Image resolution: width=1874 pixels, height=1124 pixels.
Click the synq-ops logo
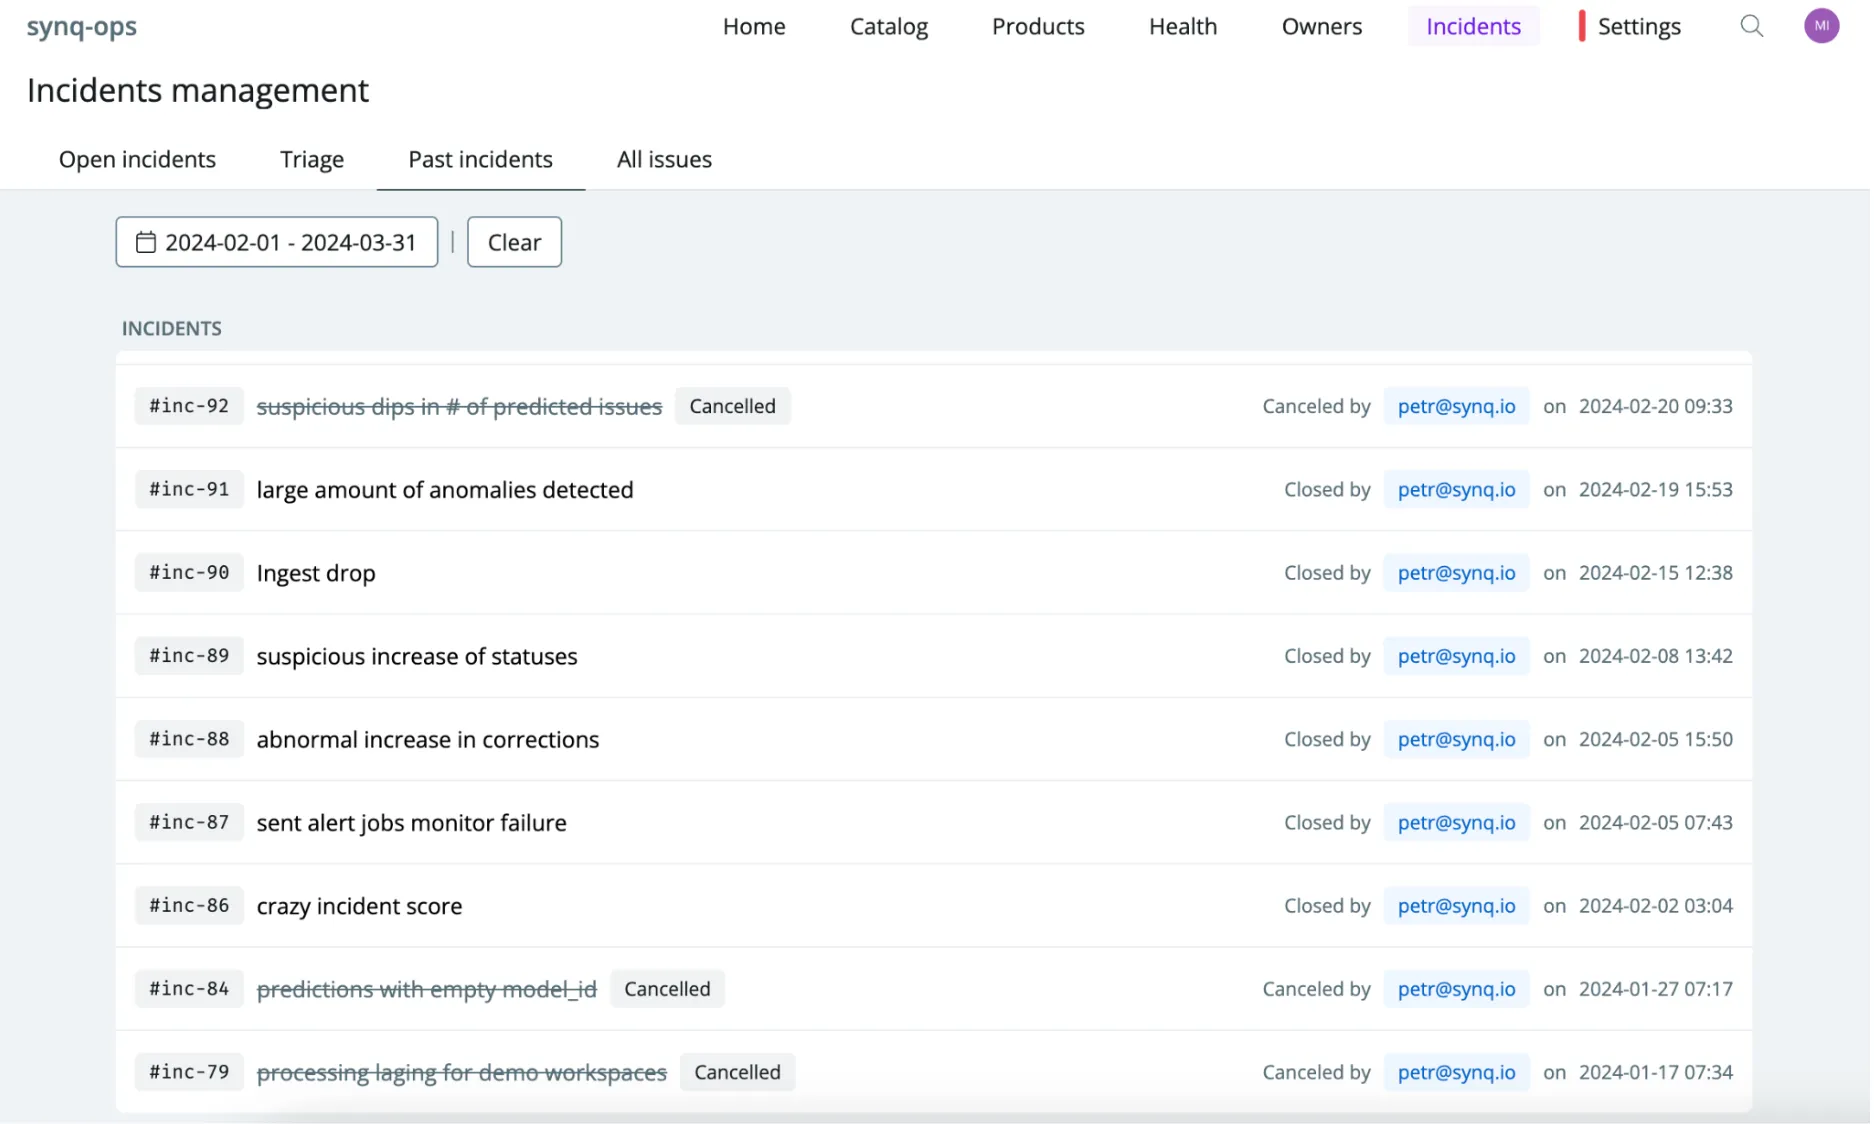[82, 27]
